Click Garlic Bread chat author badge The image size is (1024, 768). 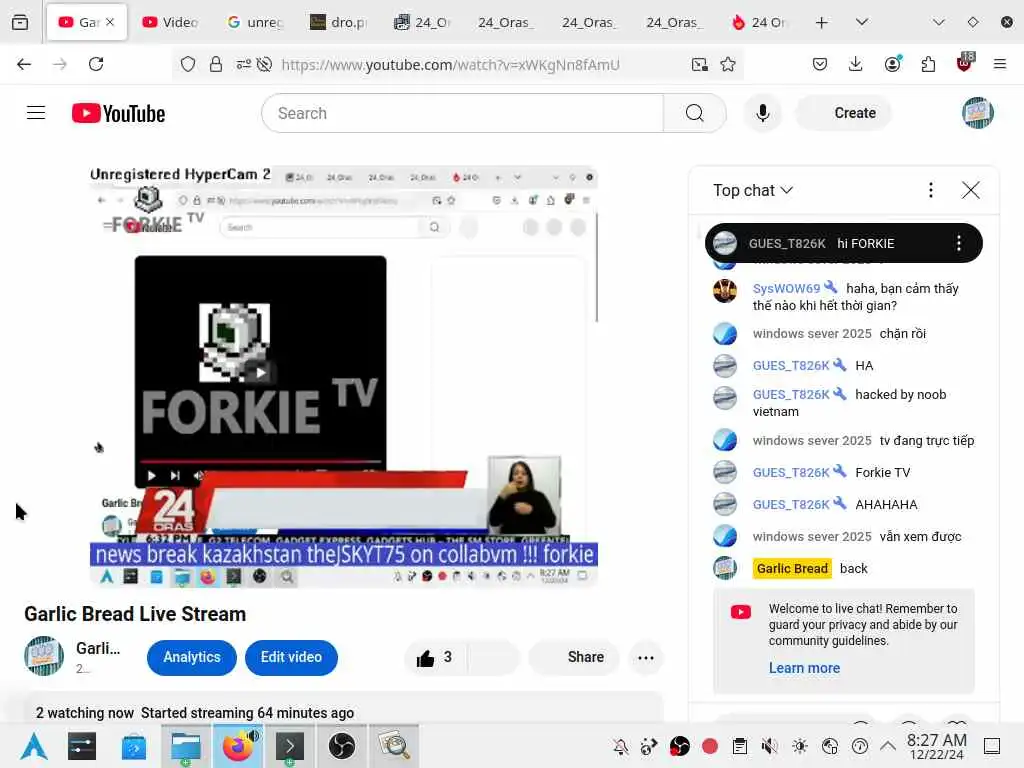click(792, 569)
